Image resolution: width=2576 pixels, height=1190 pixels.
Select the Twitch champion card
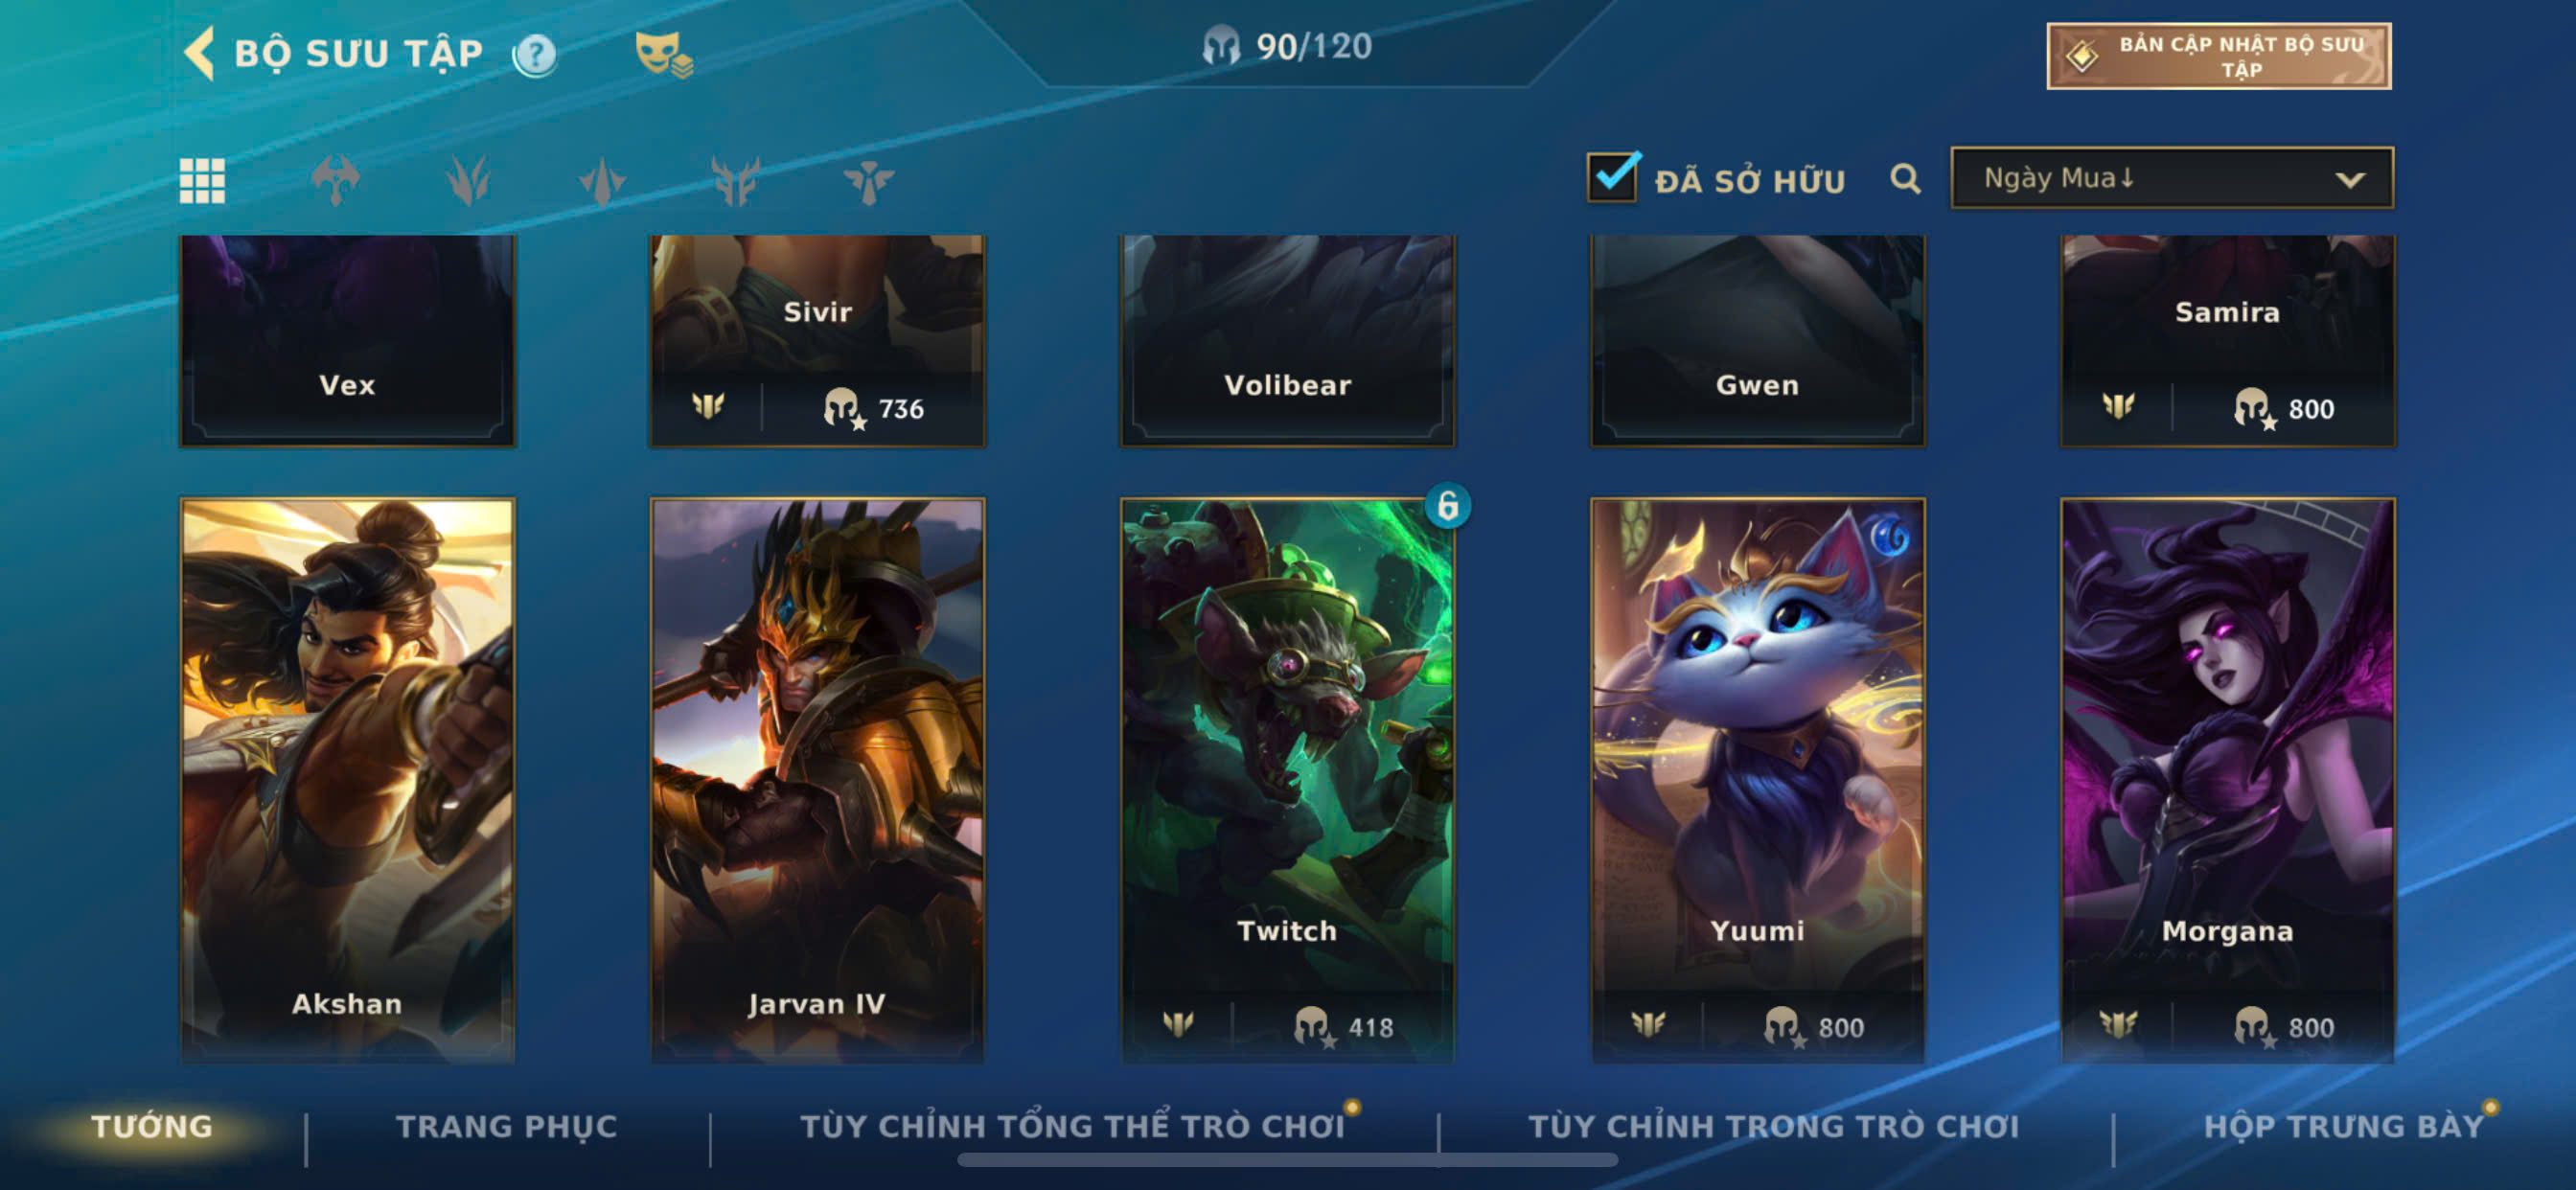click(1287, 780)
